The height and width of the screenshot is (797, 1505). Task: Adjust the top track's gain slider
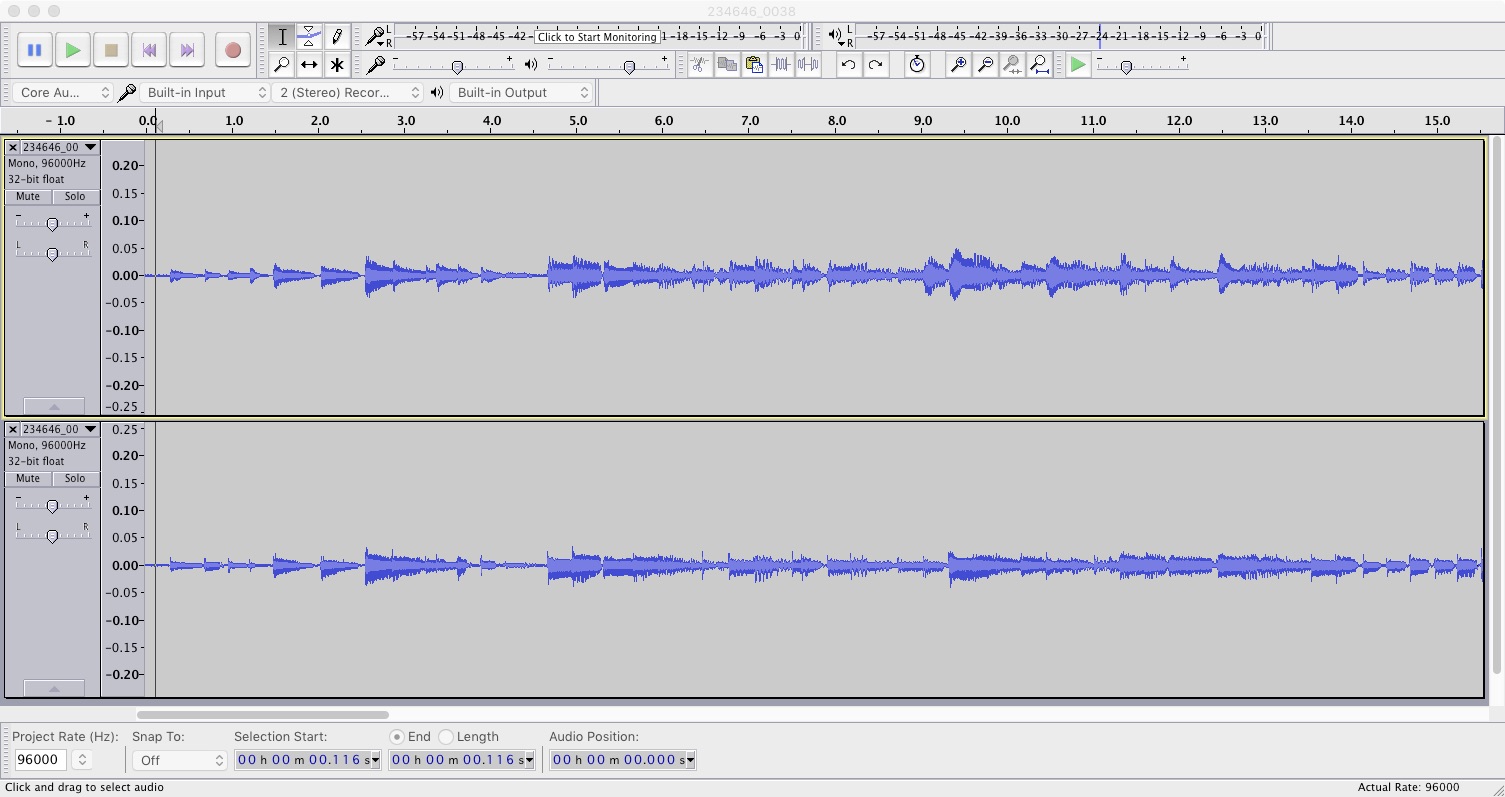click(52, 222)
